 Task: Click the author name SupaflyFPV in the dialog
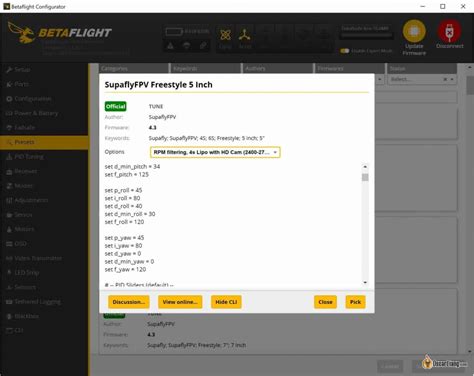[x=162, y=117]
